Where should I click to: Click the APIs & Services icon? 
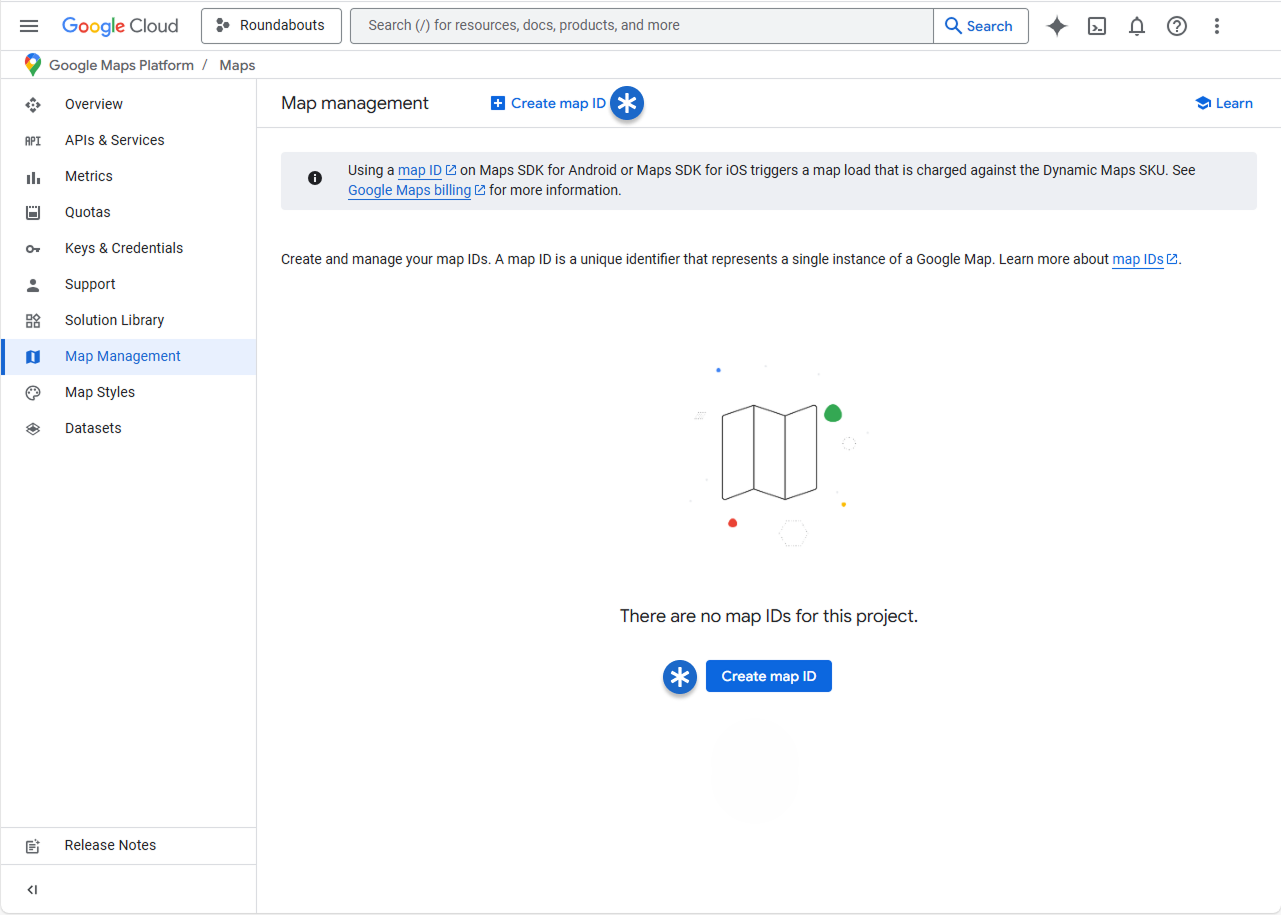coord(33,140)
